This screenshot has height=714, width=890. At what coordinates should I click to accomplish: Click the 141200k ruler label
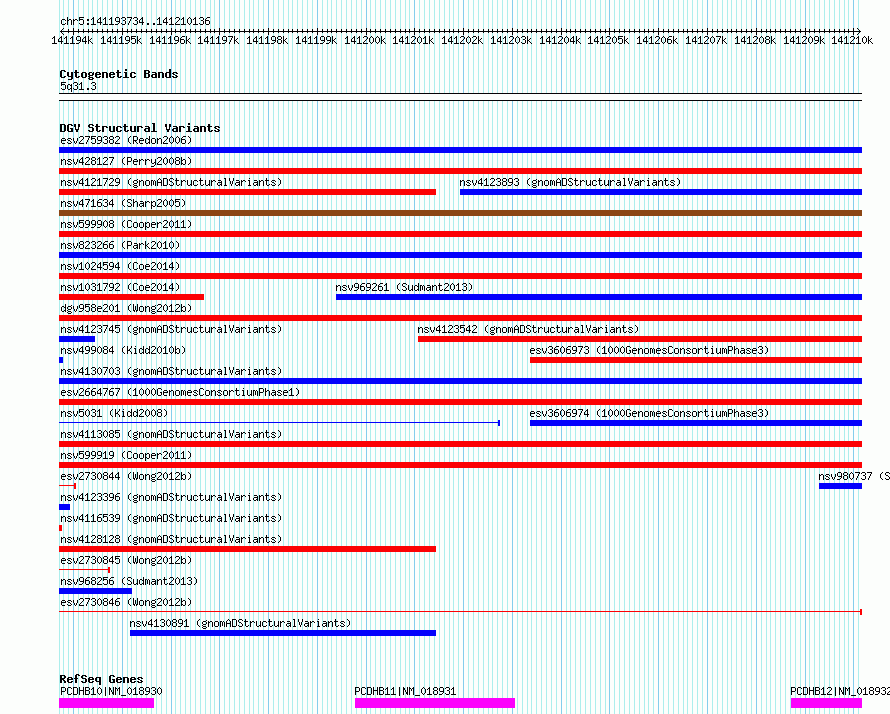coord(365,40)
